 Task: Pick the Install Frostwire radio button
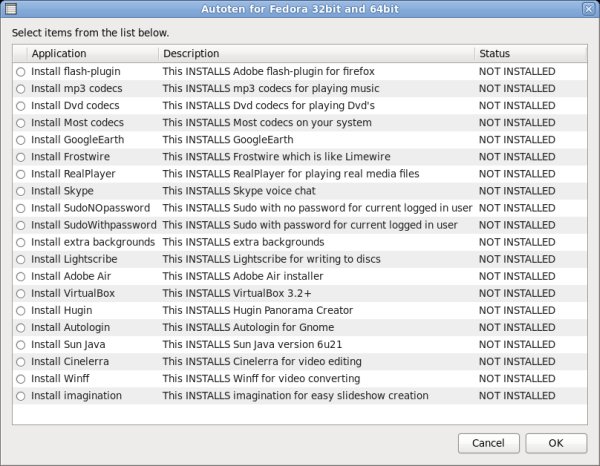pos(21,157)
